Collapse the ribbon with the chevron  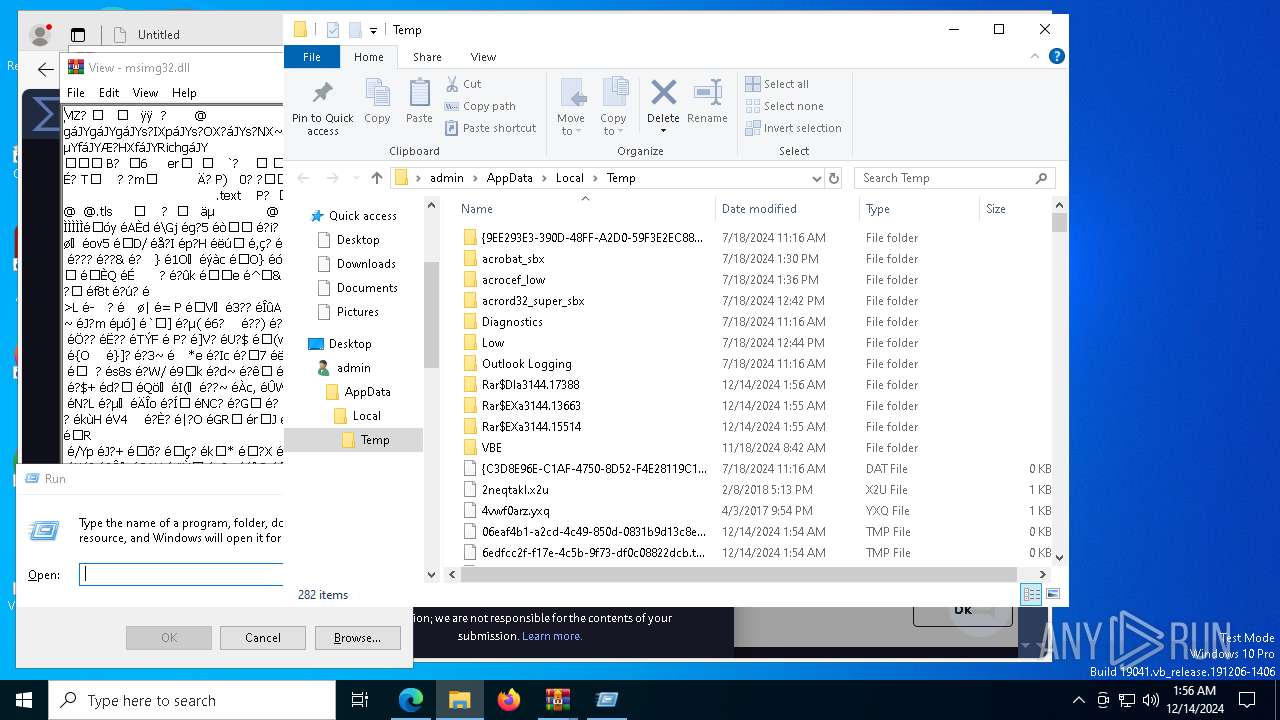coord(1036,57)
